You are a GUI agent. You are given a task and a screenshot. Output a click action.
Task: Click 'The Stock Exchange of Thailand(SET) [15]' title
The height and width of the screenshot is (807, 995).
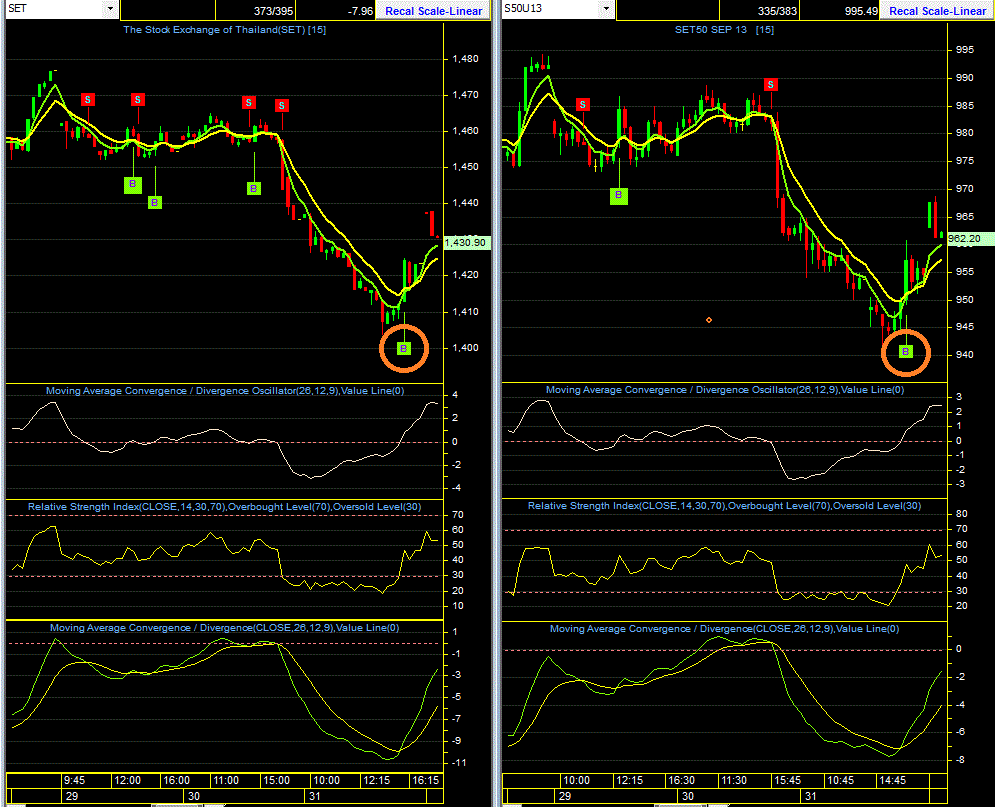point(225,29)
